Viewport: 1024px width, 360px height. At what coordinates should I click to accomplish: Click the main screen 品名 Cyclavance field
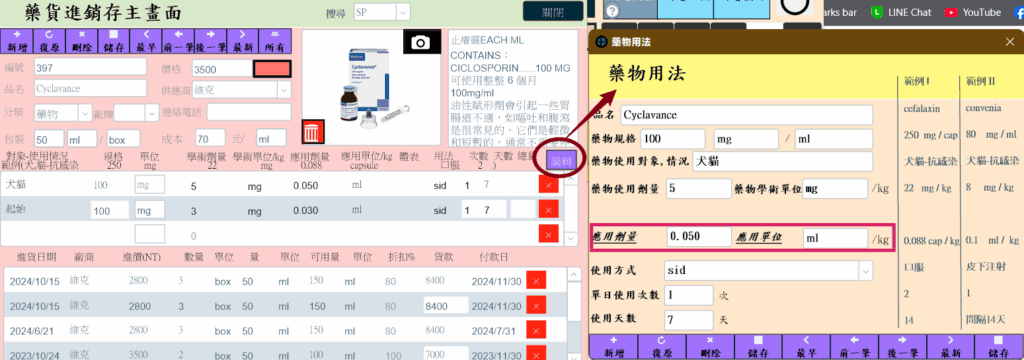click(90, 89)
